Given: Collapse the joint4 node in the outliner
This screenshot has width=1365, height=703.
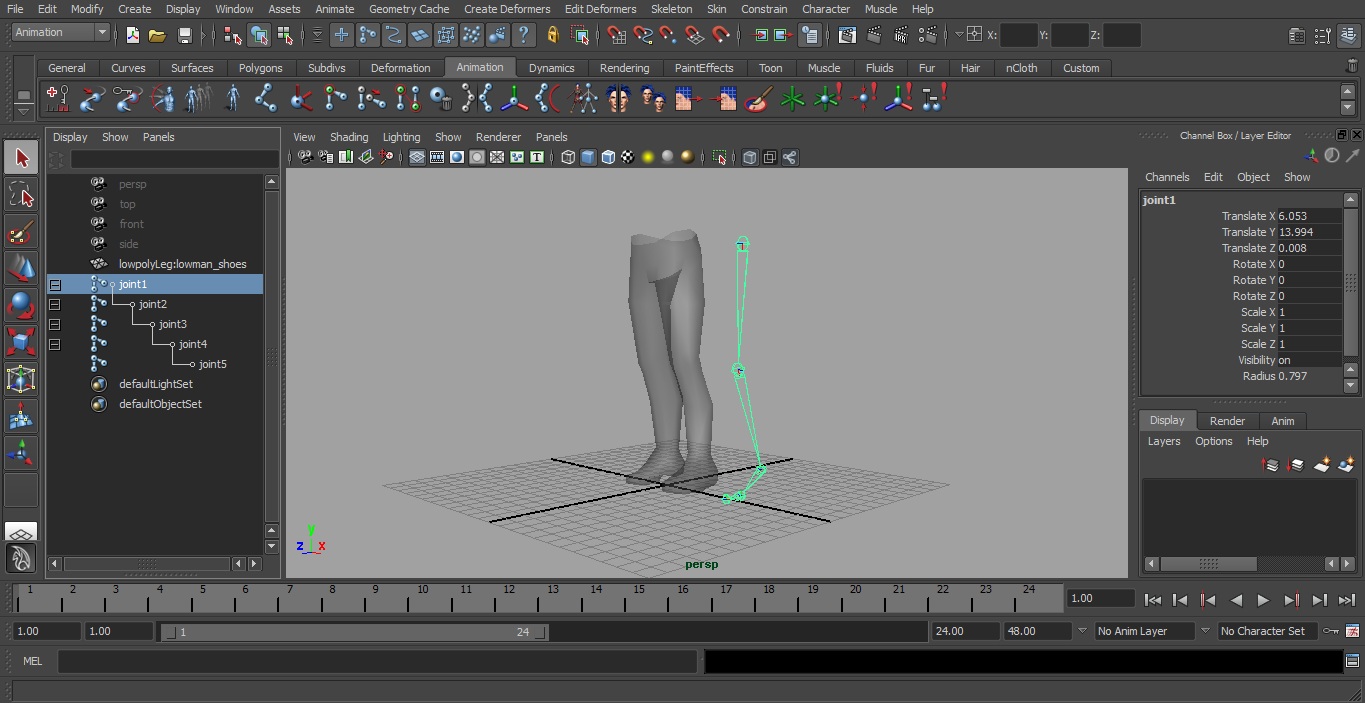Looking at the screenshot, I should 55,345.
